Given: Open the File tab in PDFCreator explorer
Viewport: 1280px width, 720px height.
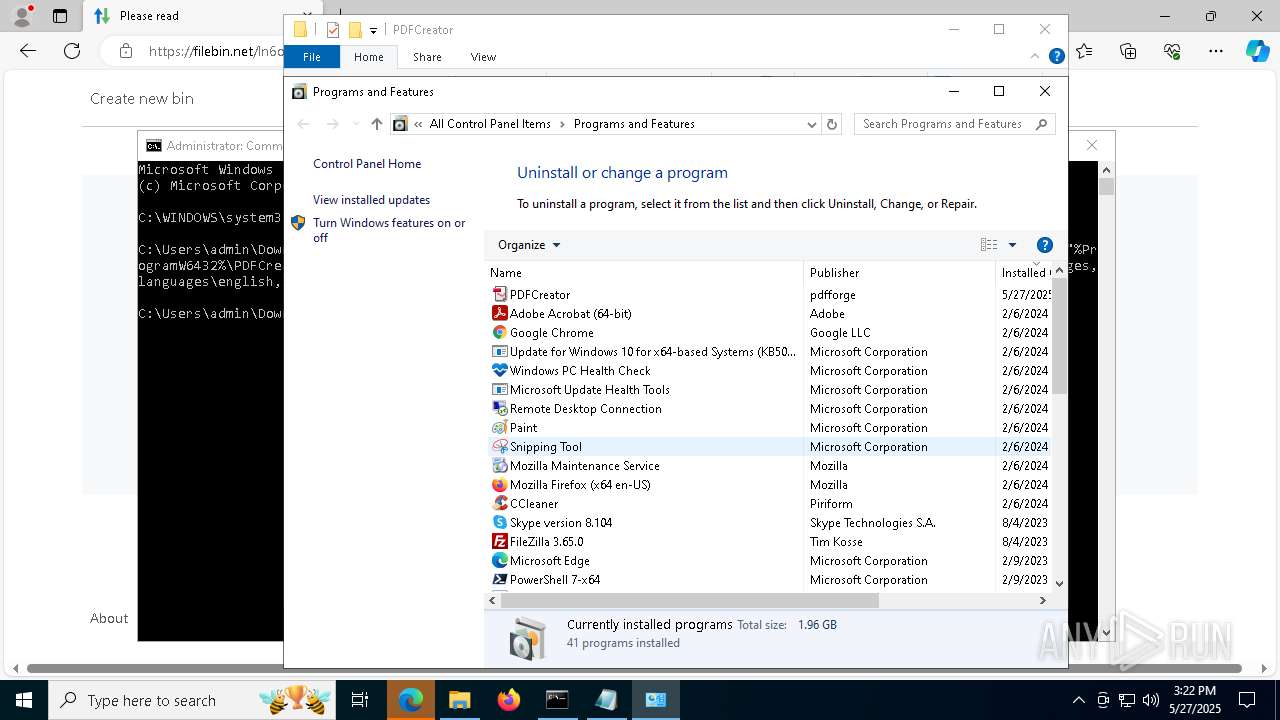Looking at the screenshot, I should click(x=312, y=57).
